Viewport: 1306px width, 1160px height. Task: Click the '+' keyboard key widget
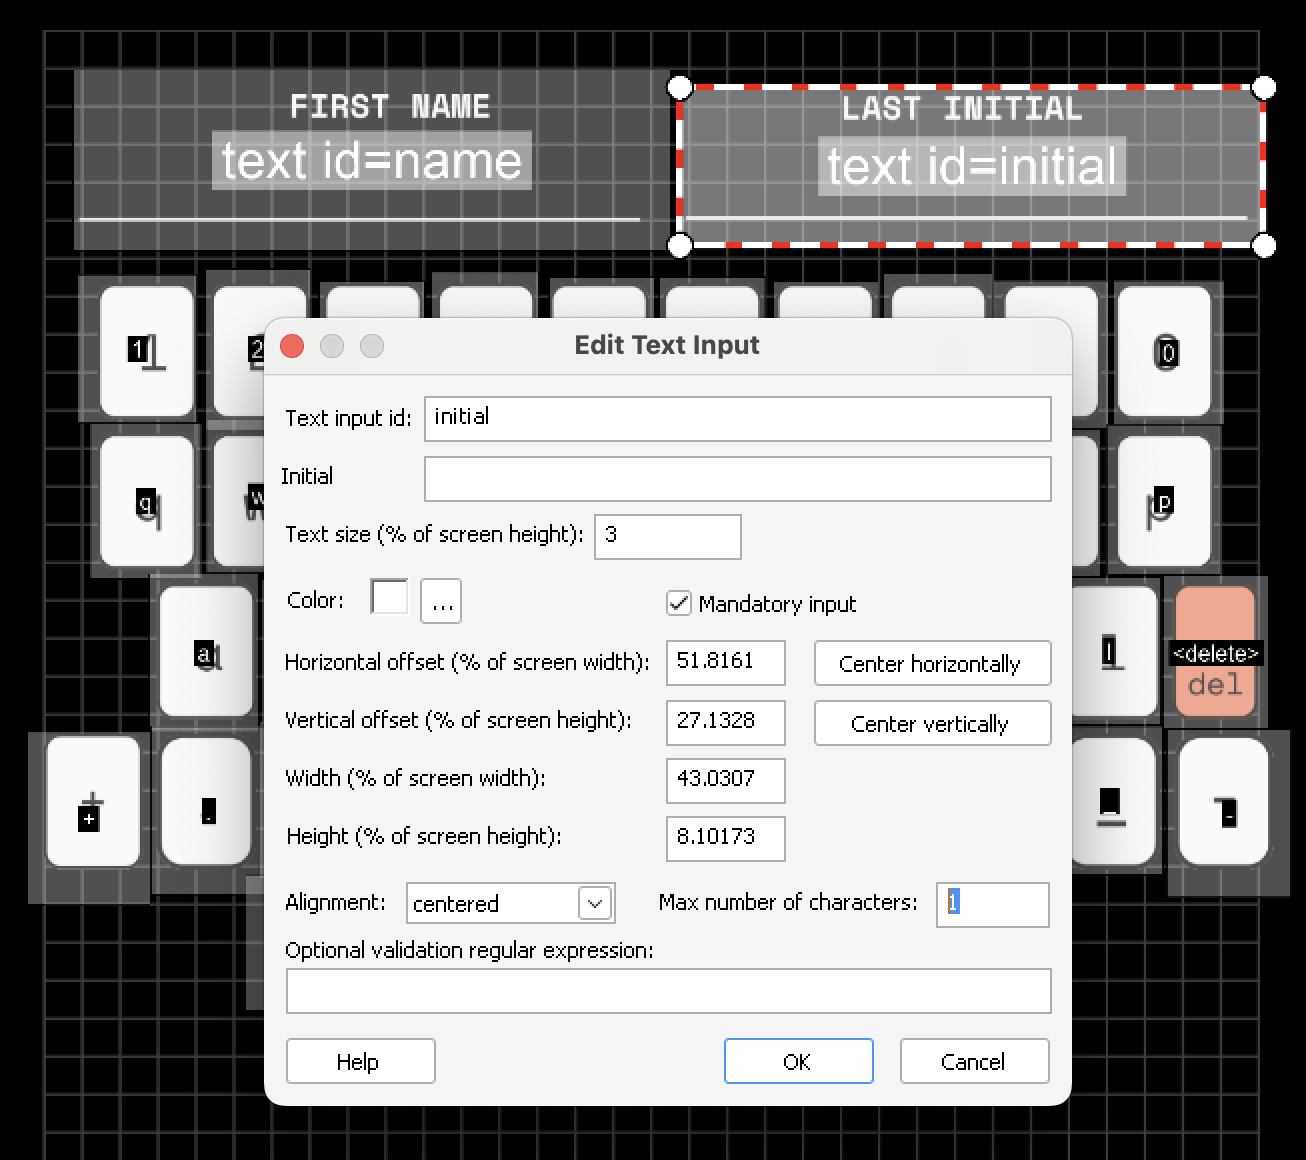click(92, 802)
